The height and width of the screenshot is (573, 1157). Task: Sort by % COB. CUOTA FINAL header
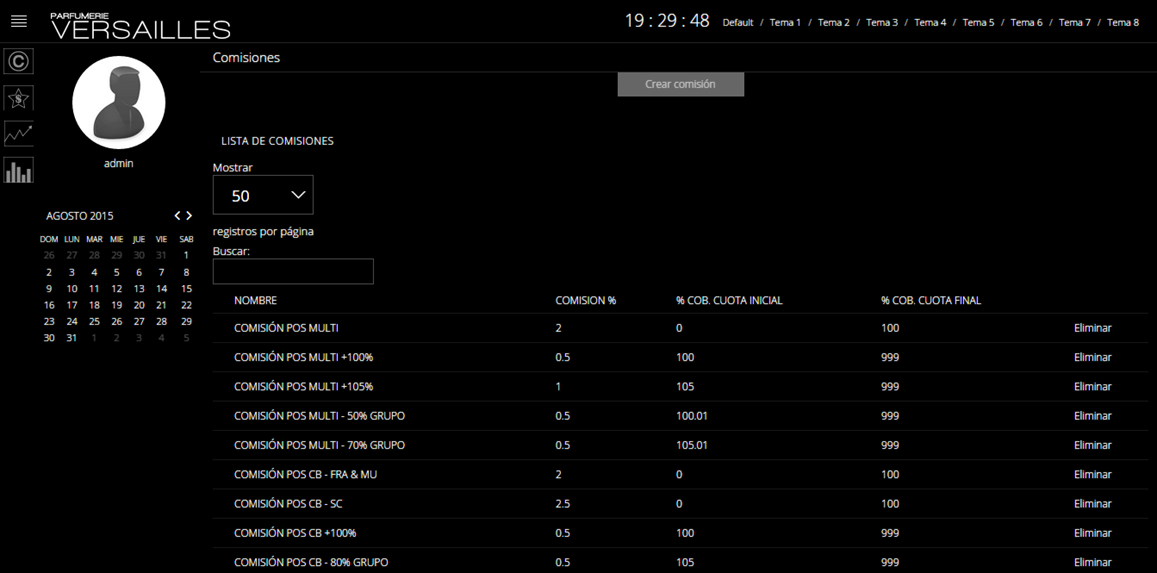(x=931, y=301)
